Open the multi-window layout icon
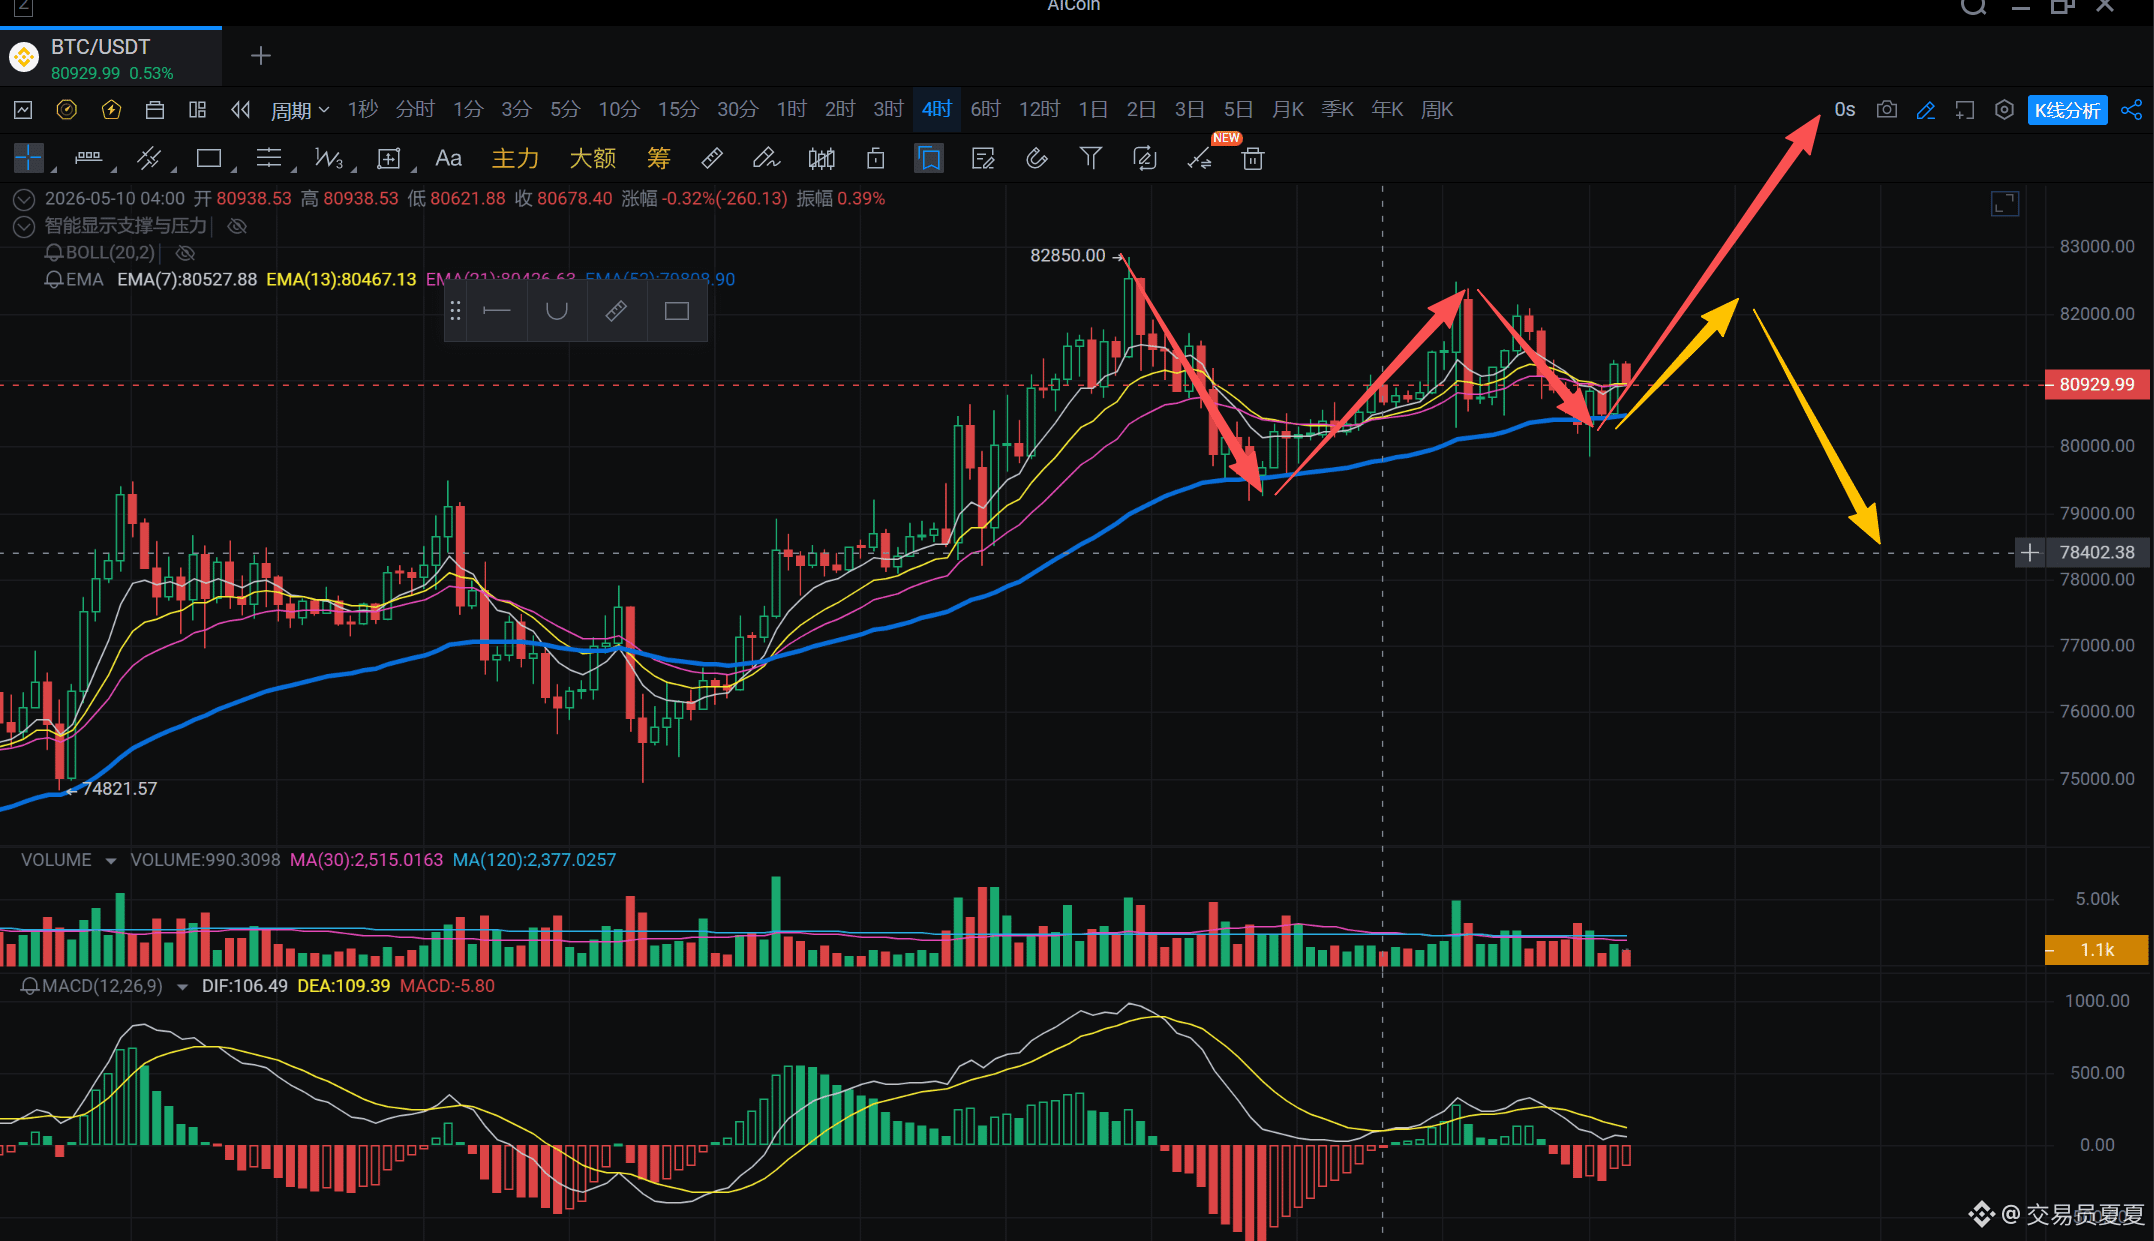The height and width of the screenshot is (1241, 2154). coord(198,110)
